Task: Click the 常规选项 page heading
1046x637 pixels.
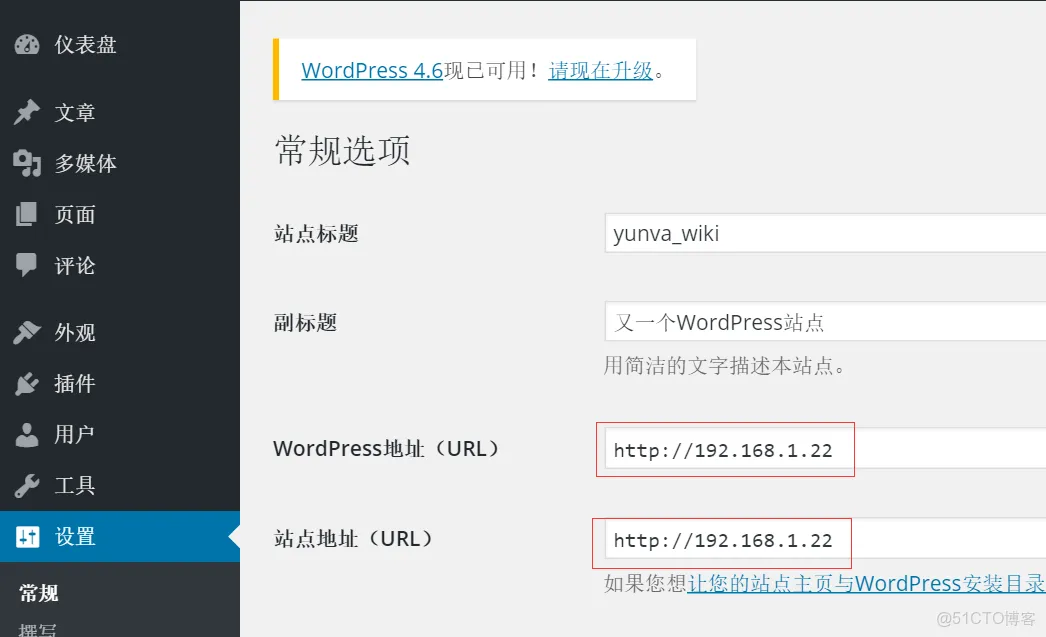Action: point(341,150)
